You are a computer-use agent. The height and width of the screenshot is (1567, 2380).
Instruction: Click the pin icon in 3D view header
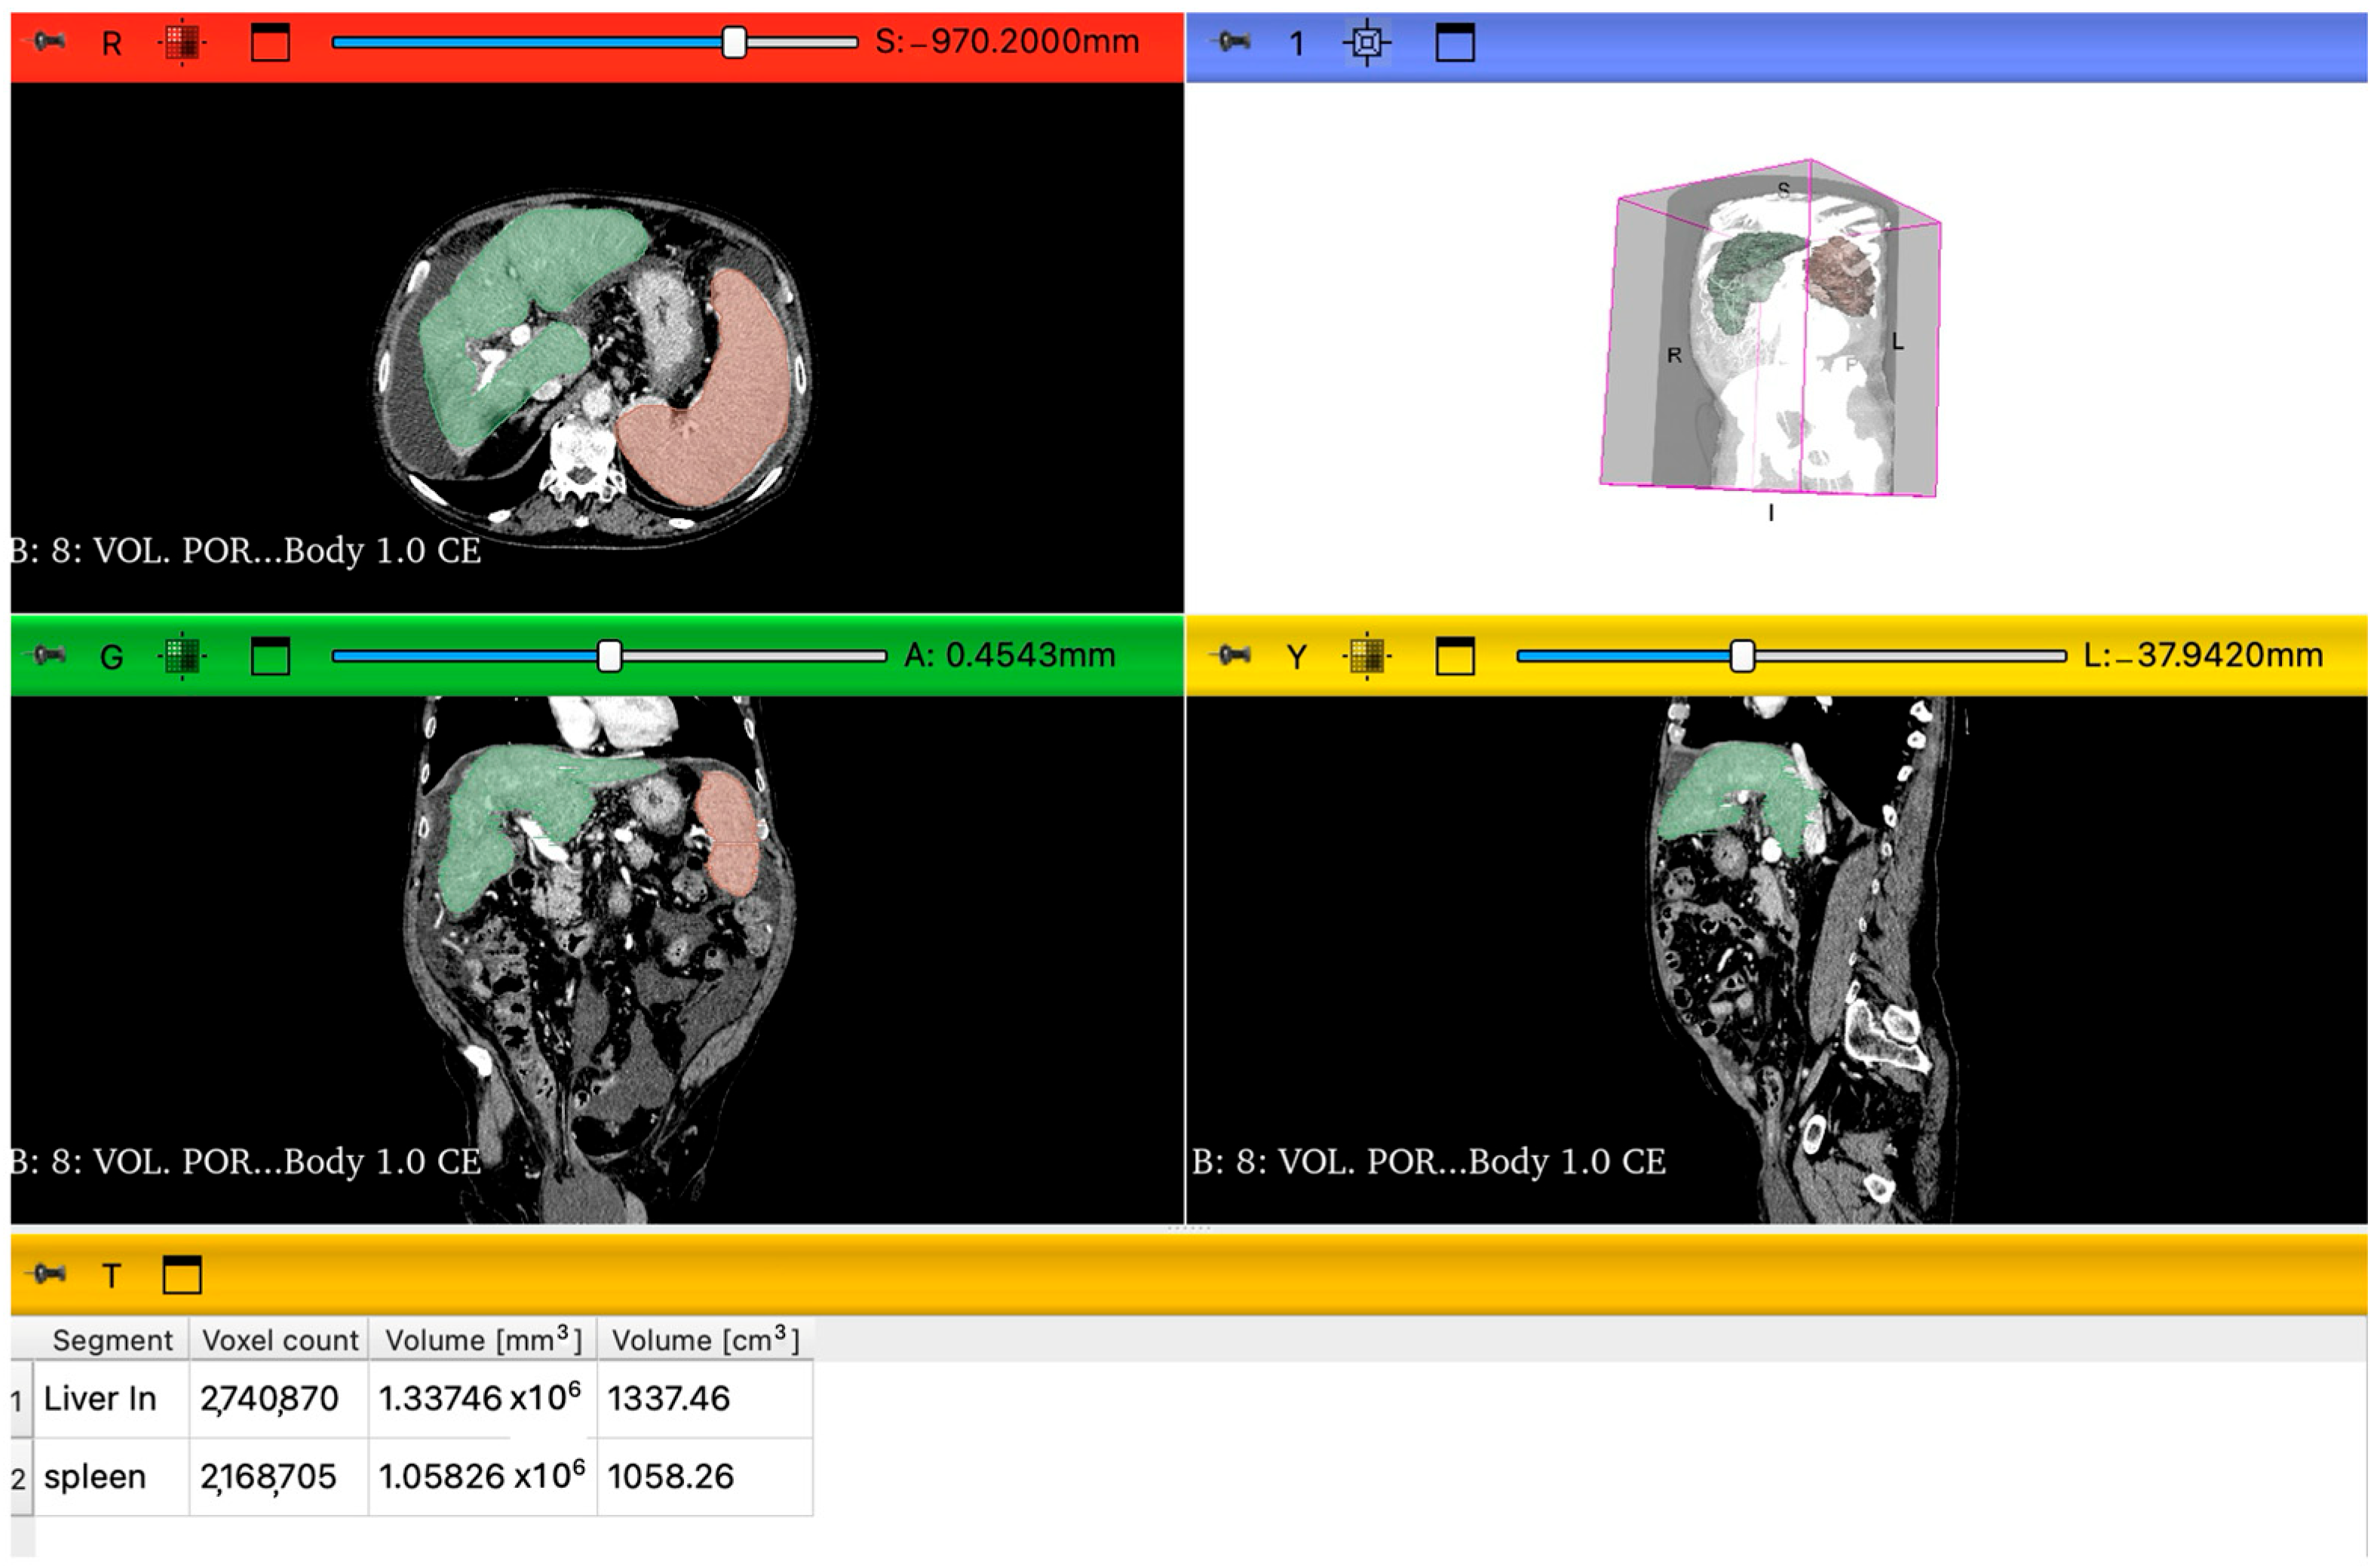click(1232, 42)
